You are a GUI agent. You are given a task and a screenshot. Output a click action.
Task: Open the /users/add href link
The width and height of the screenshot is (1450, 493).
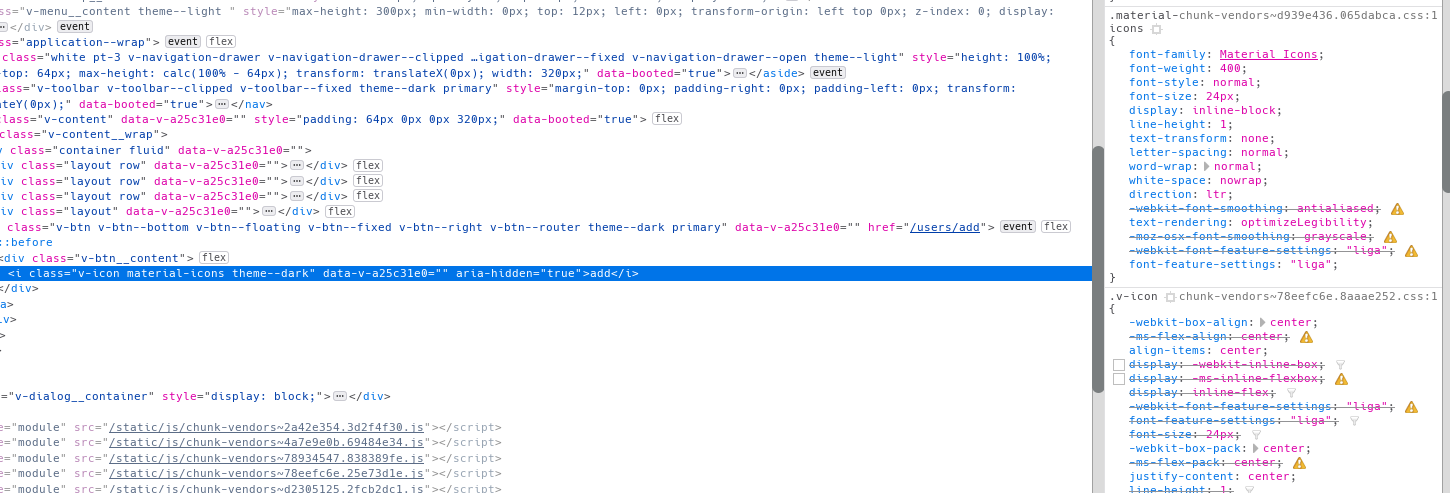click(945, 227)
